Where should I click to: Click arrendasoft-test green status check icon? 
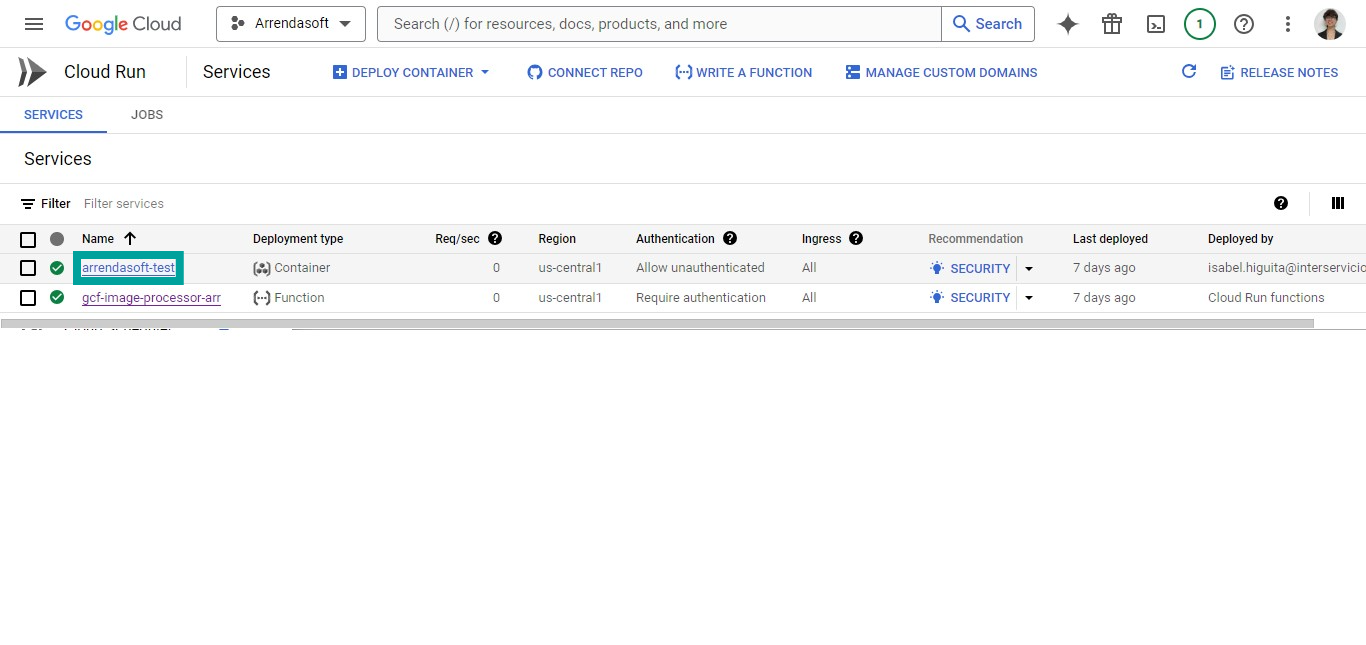tap(57, 268)
